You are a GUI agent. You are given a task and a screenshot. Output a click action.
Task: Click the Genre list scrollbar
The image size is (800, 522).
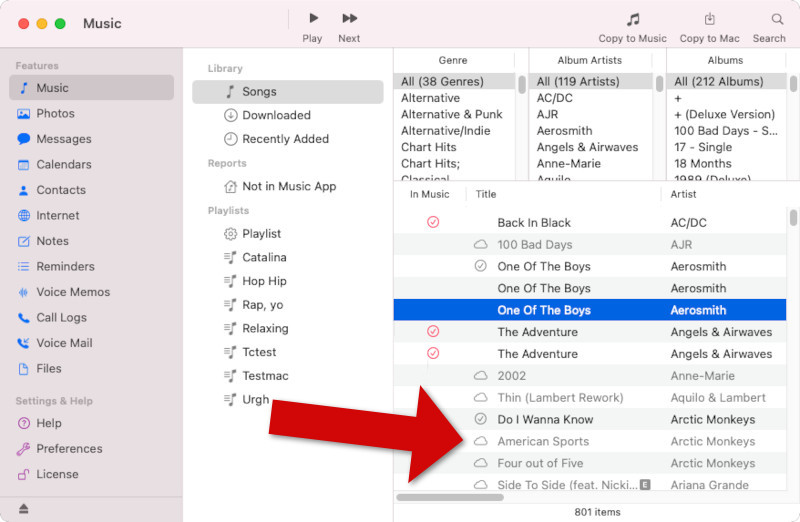[x=521, y=85]
